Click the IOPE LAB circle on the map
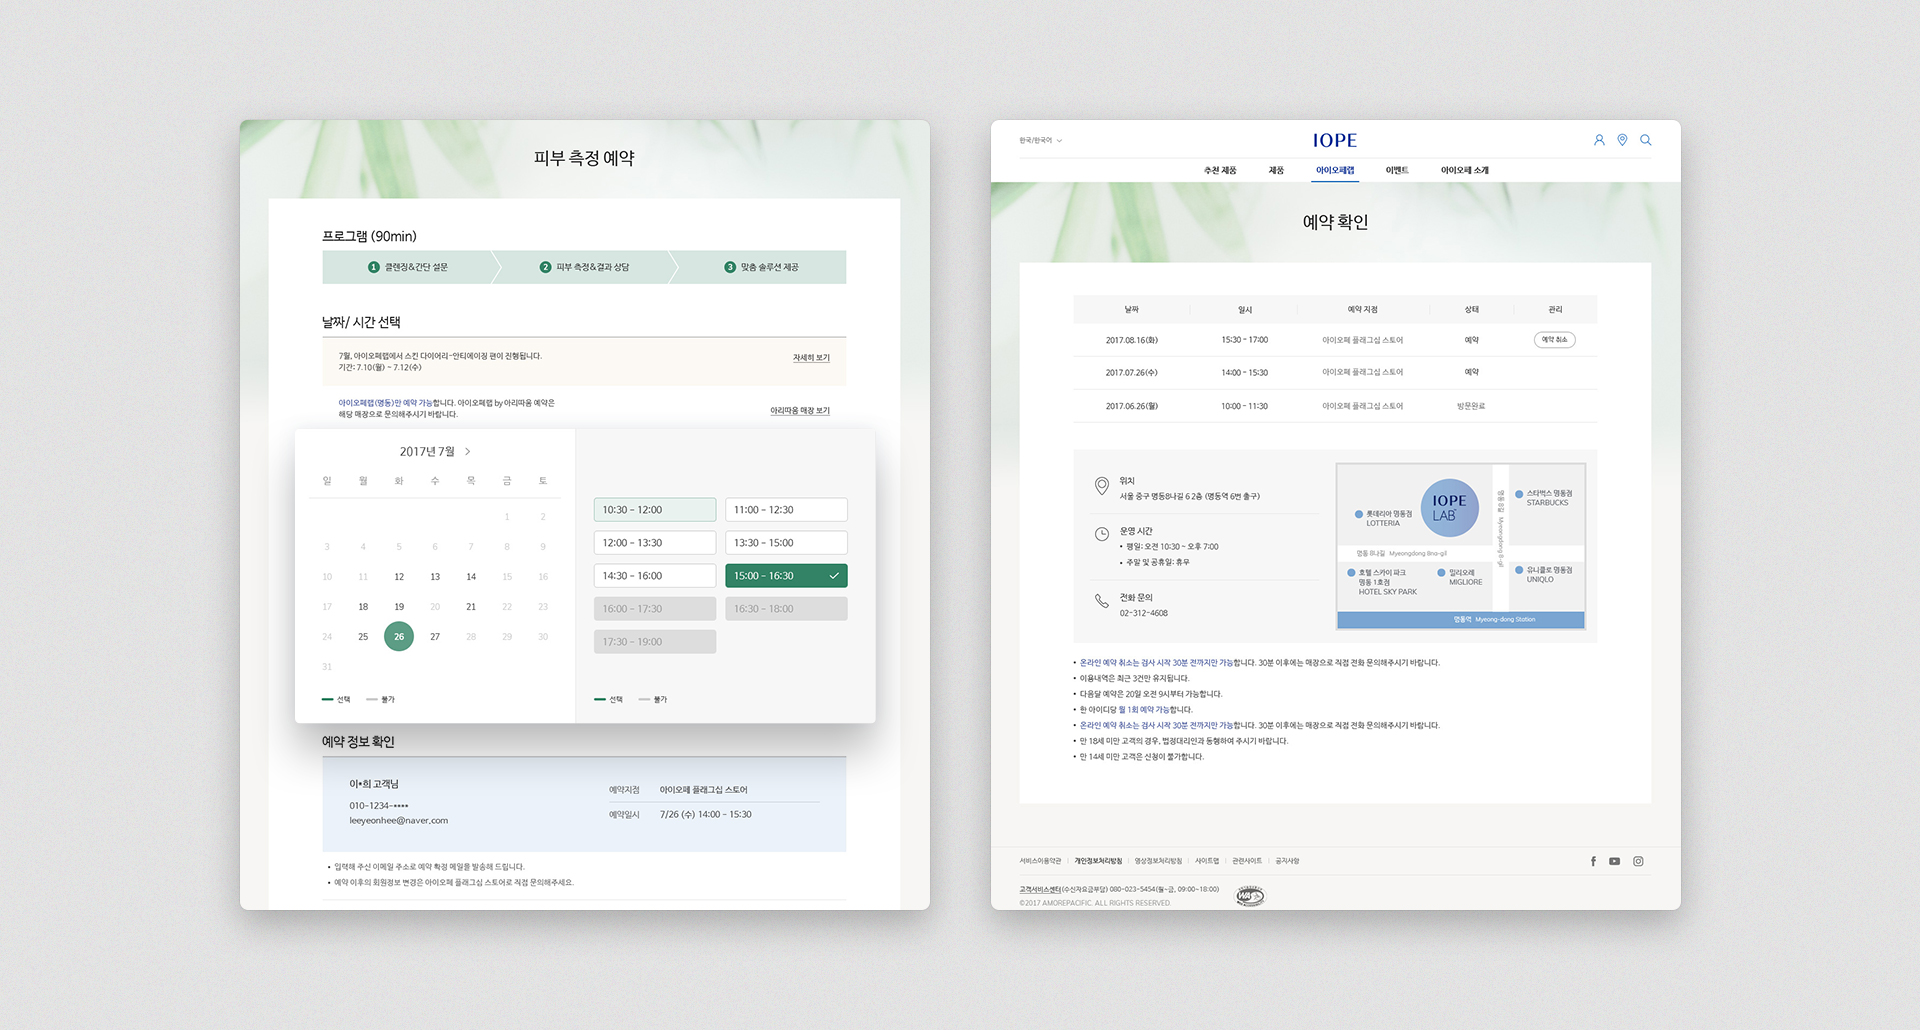 1449,508
